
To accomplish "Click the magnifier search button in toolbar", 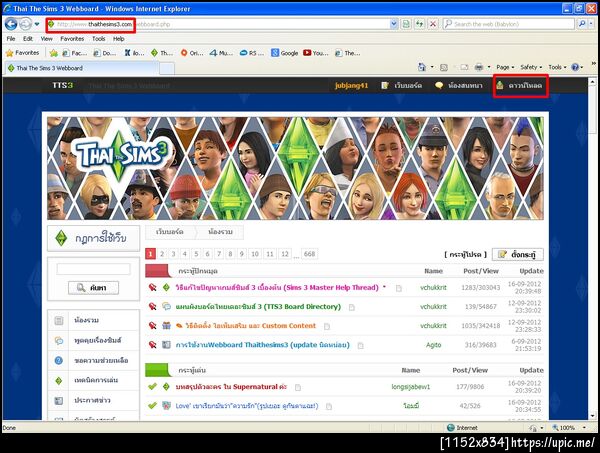I will (x=582, y=24).
